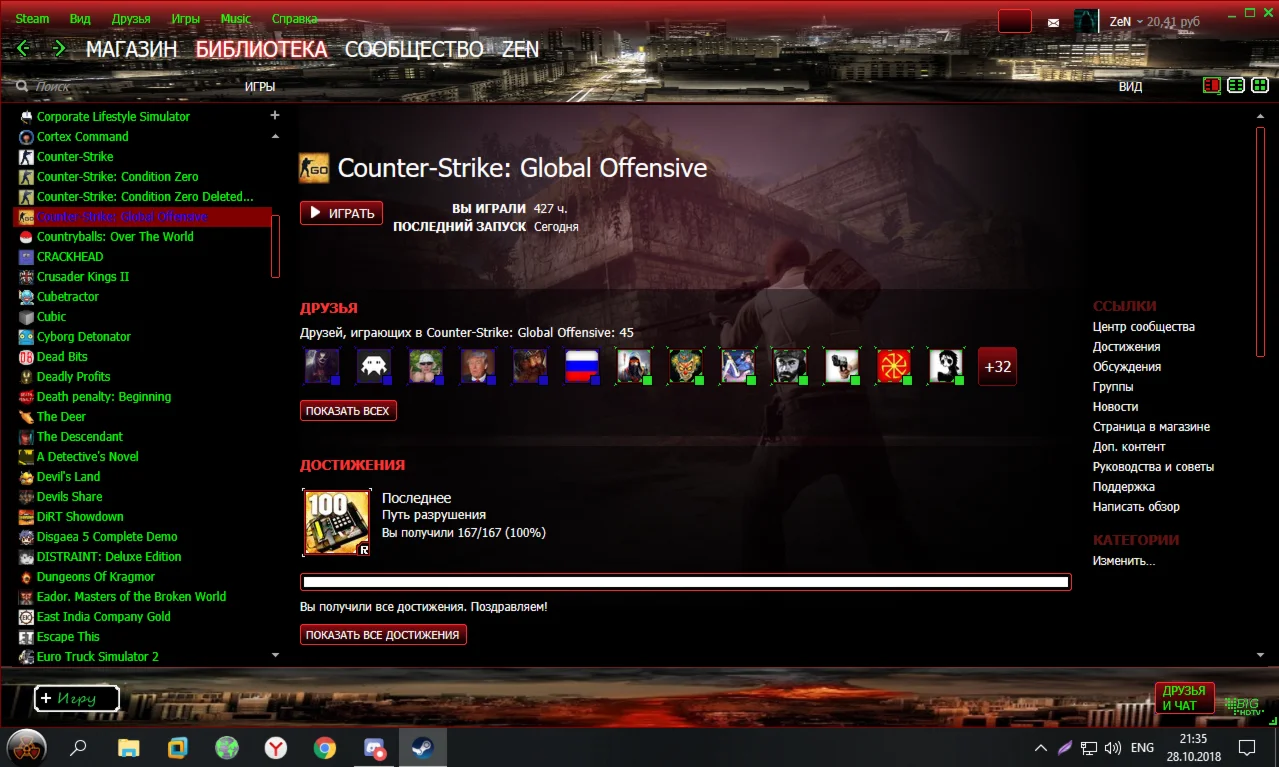Click the achievements progress bar
The height and width of the screenshot is (767, 1279).
coord(685,582)
